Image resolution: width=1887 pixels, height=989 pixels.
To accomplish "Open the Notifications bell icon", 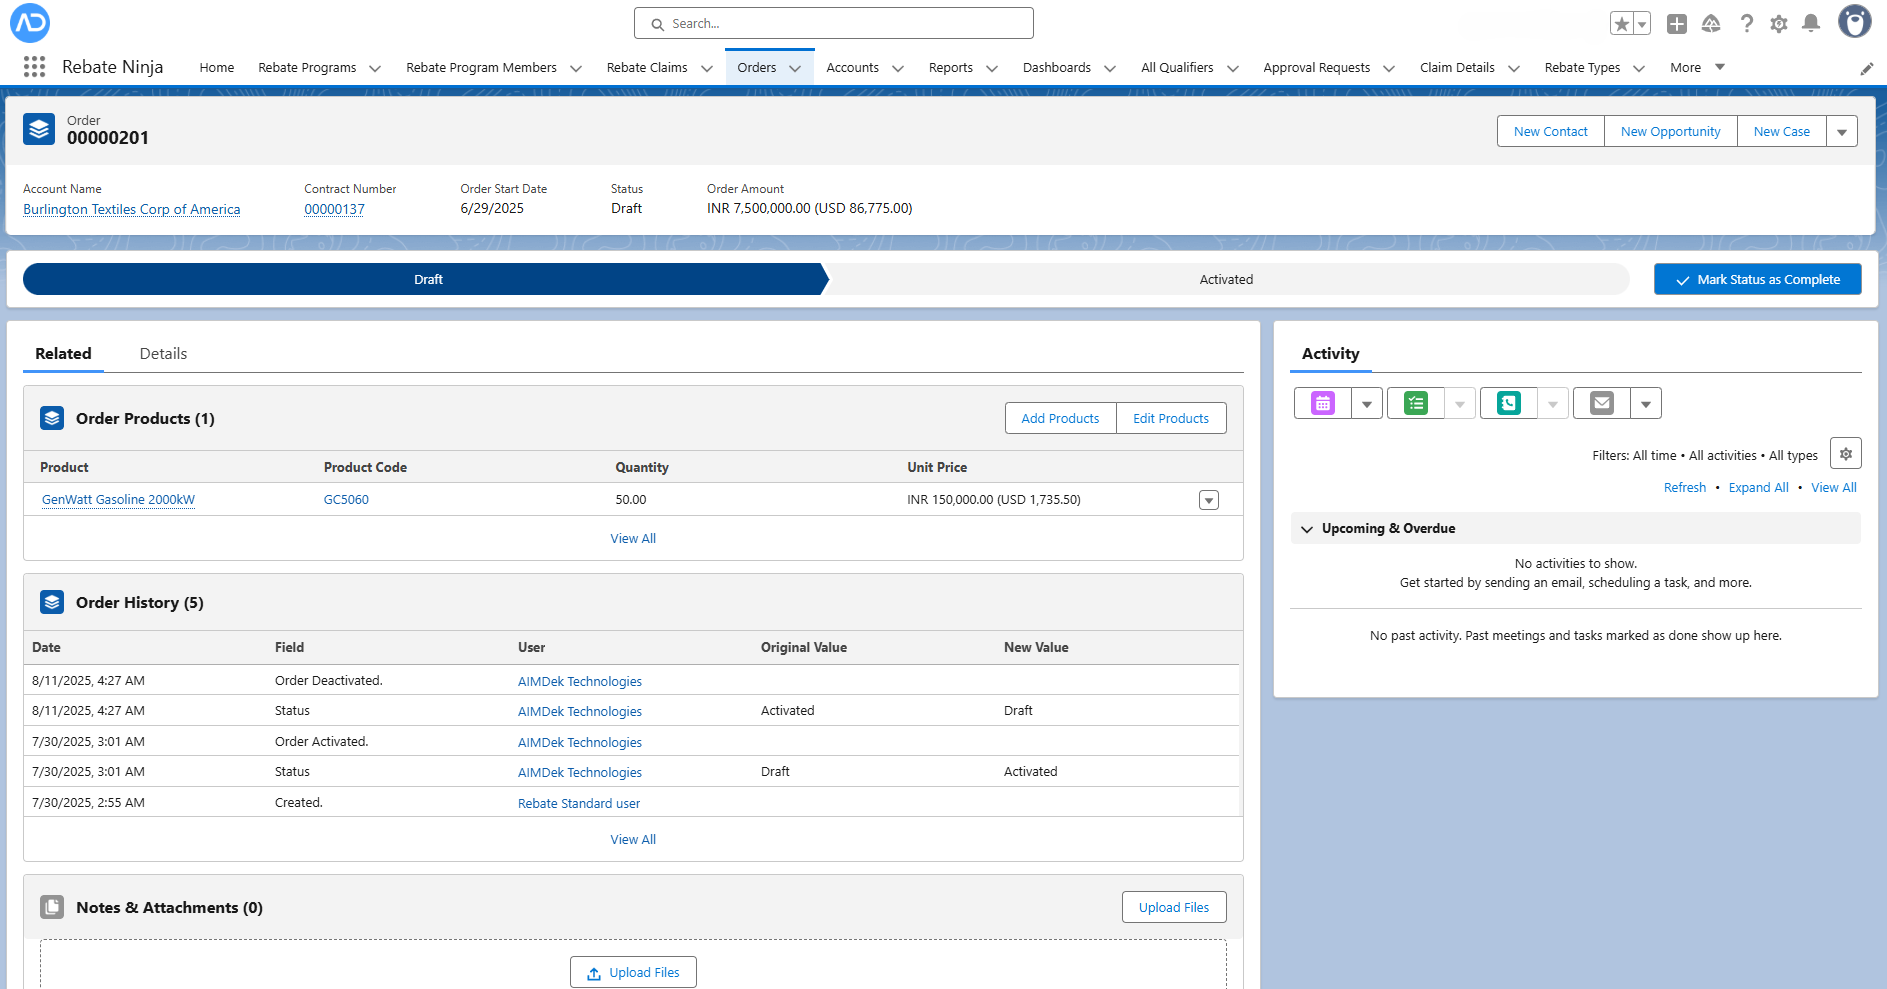I will point(1810,24).
